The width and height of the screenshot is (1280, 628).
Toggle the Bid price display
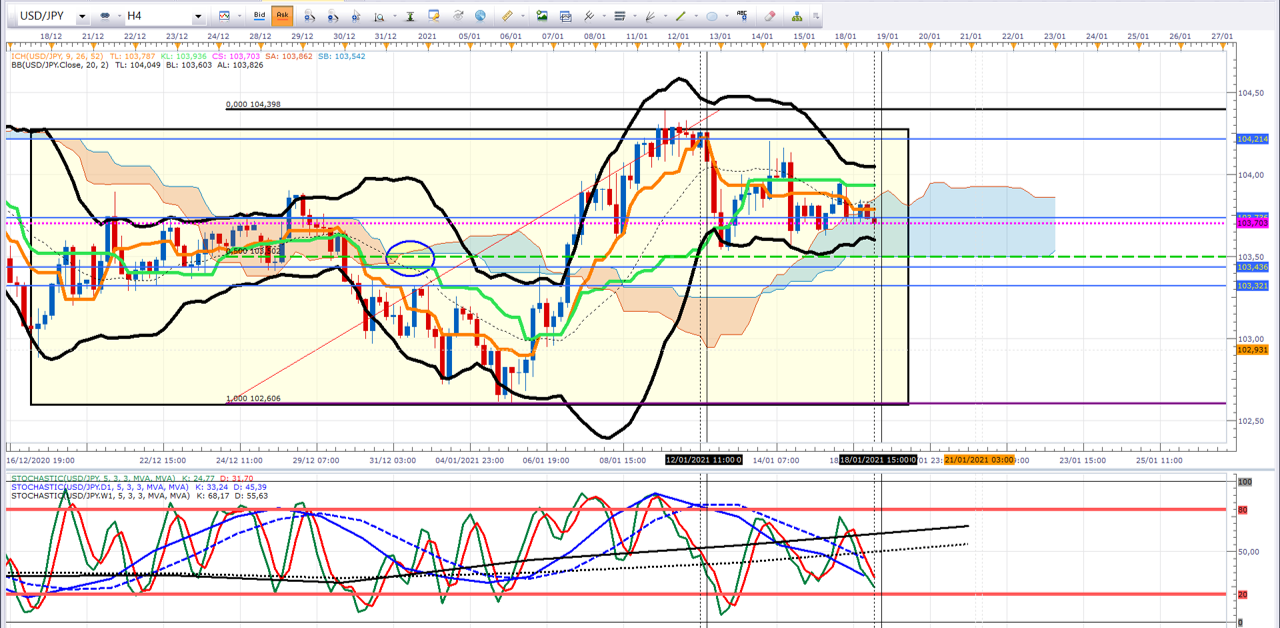(259, 16)
